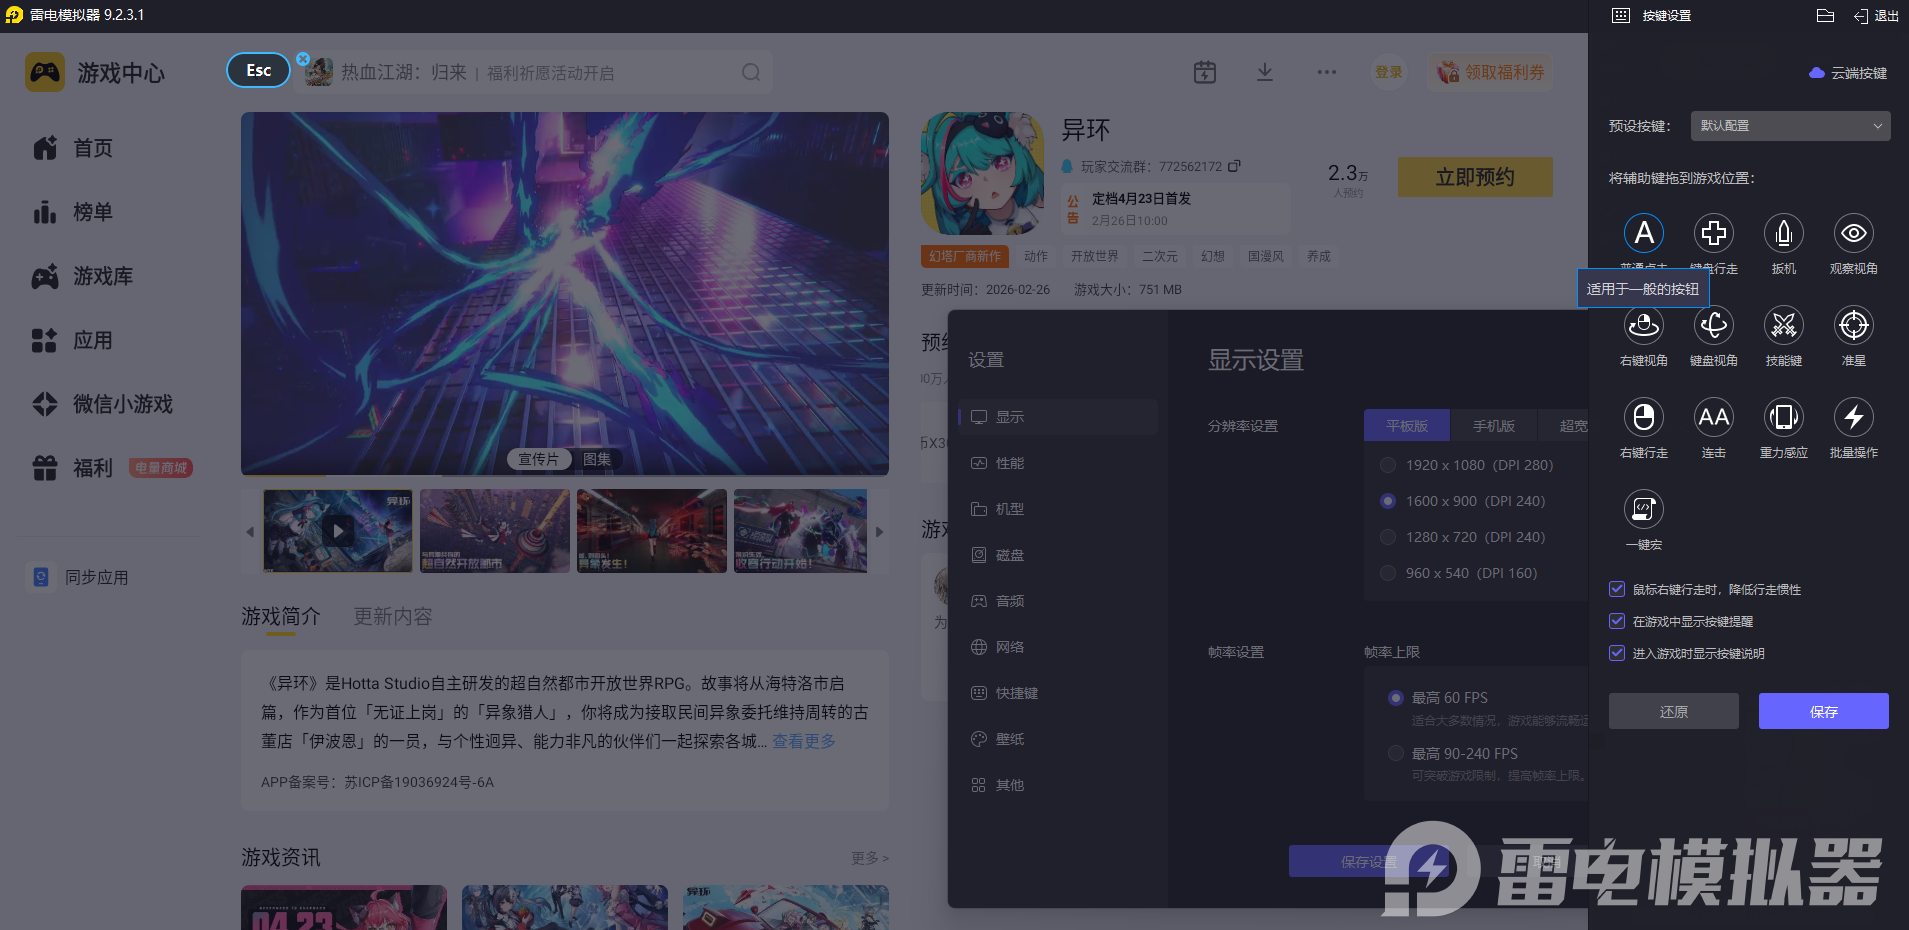This screenshot has width=1909, height=930.
Task: Open 性能 in the settings menu
Action: click(1009, 463)
